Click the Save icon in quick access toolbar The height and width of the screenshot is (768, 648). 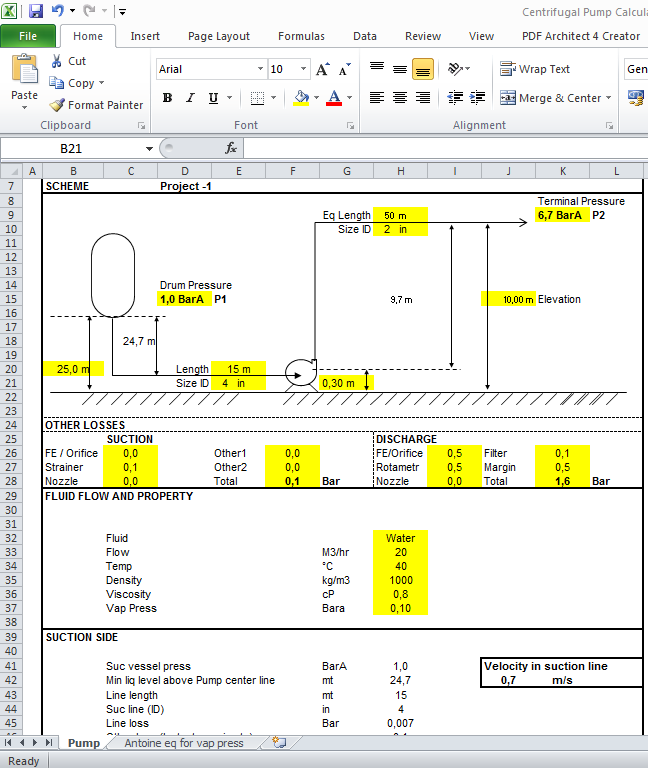click(36, 11)
